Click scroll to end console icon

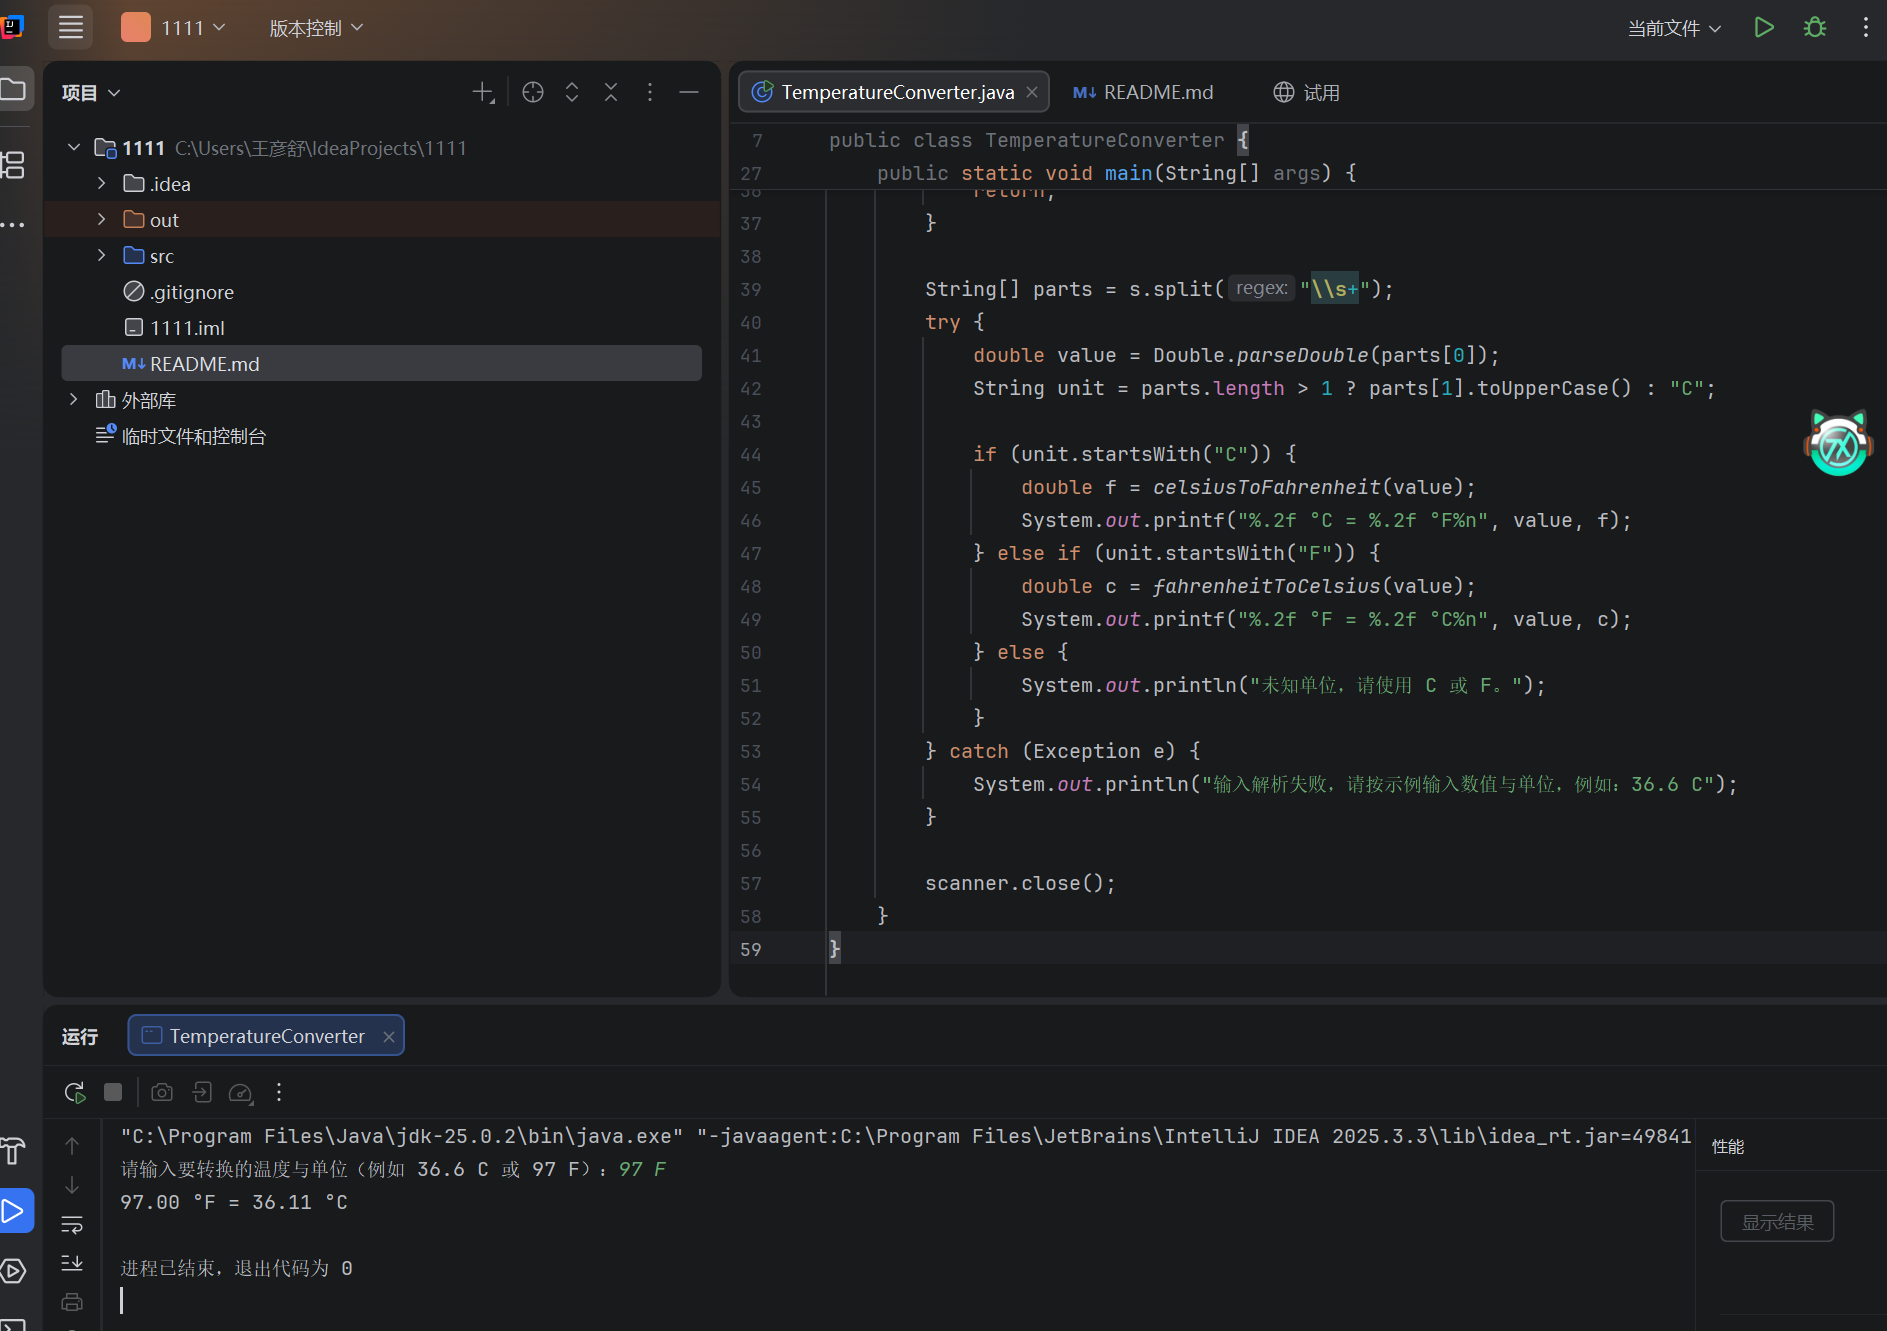pyautogui.click(x=72, y=1264)
